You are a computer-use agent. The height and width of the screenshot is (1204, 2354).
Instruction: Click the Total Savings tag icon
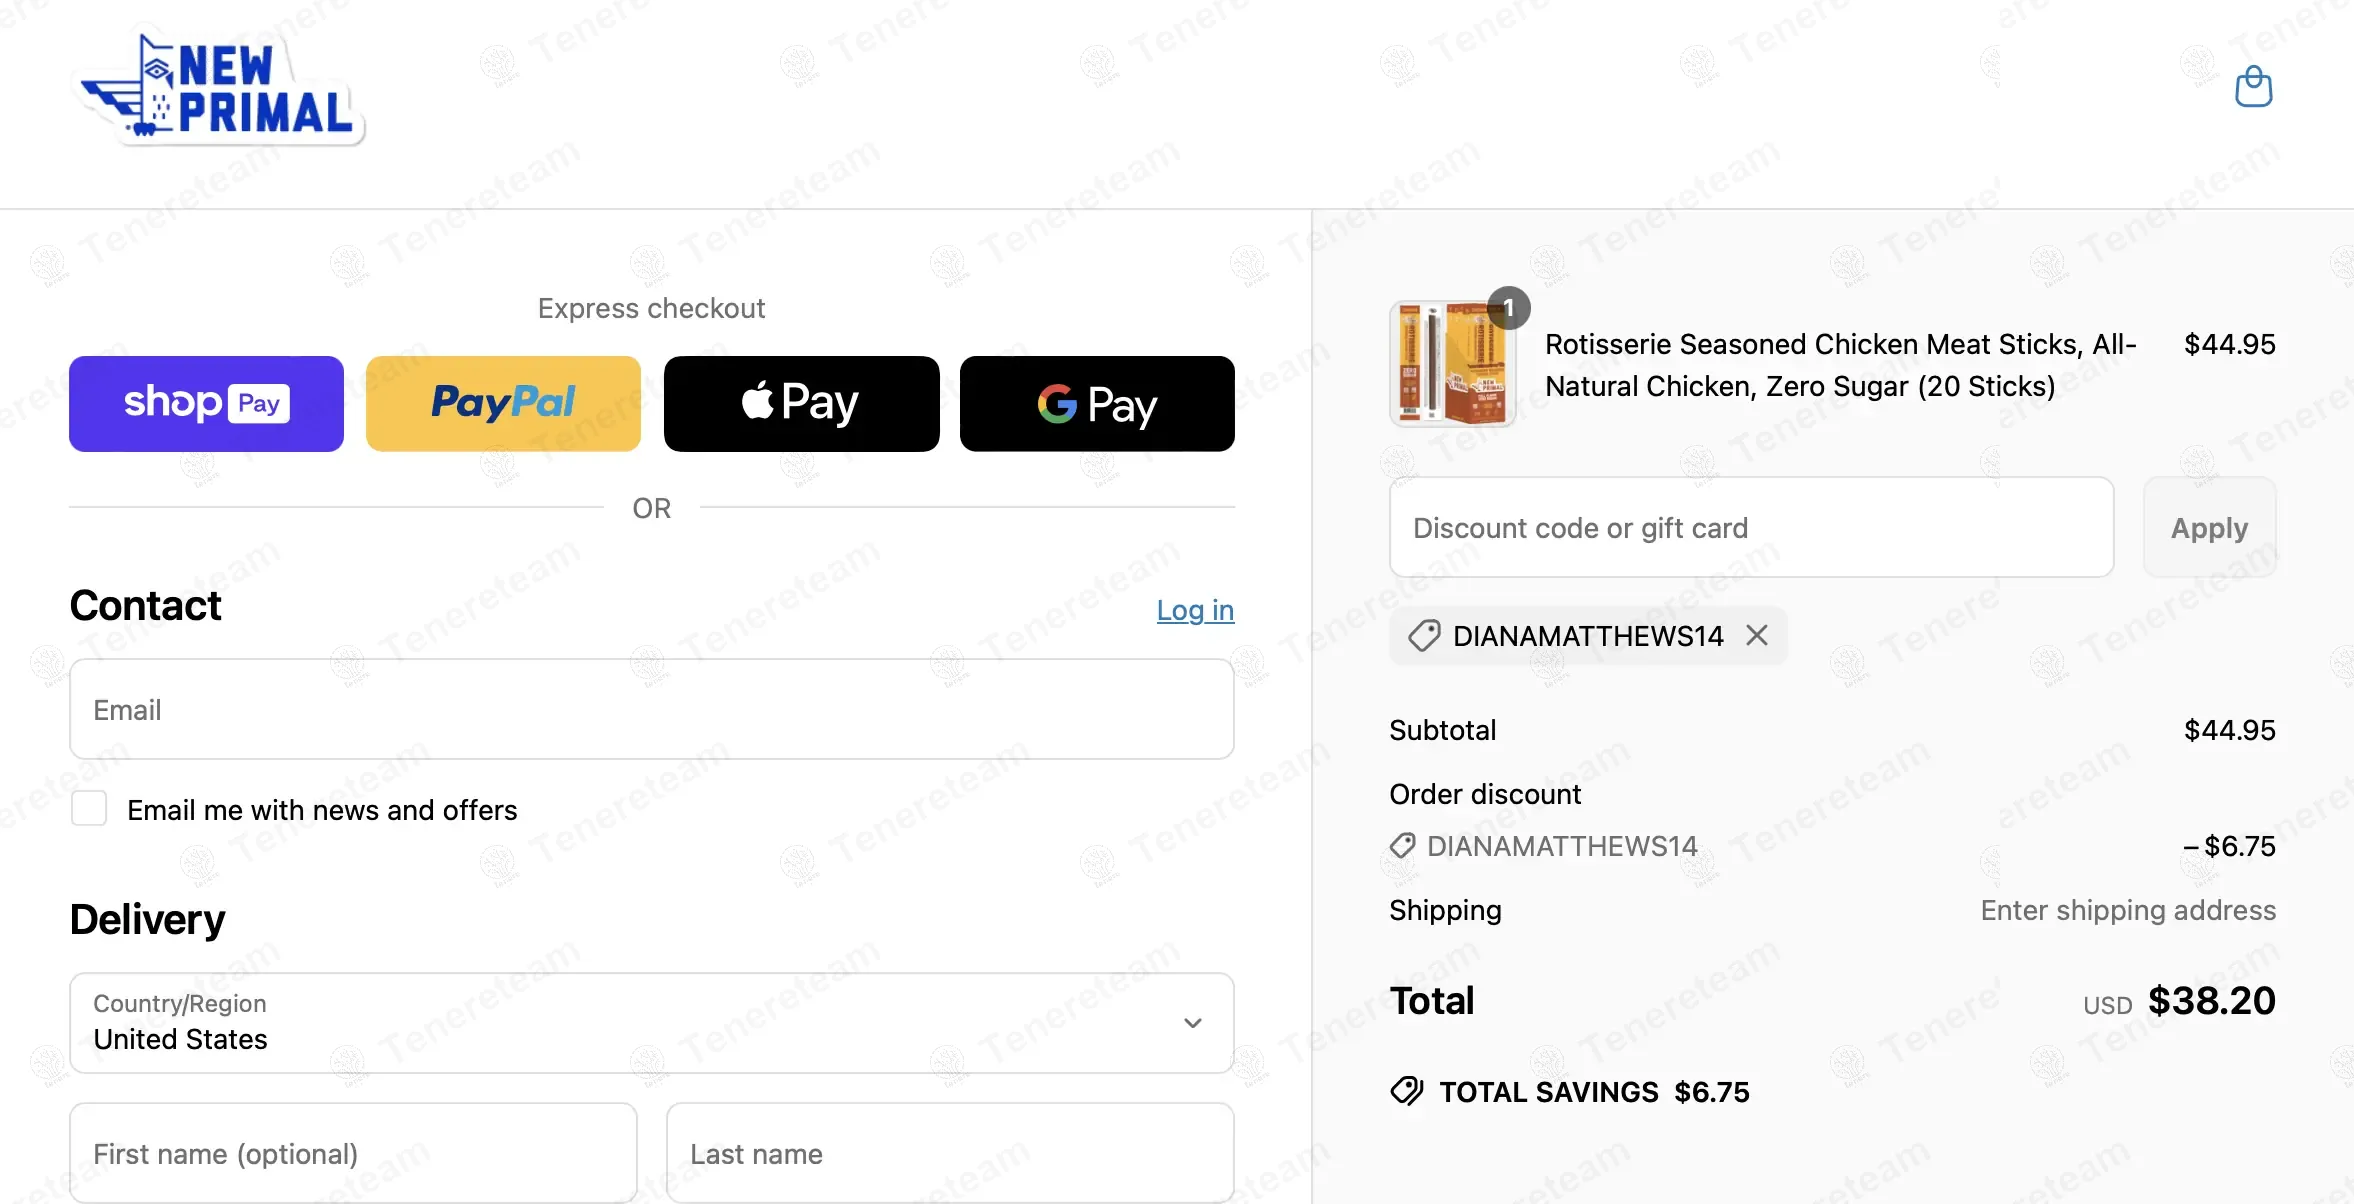[x=1407, y=1091]
